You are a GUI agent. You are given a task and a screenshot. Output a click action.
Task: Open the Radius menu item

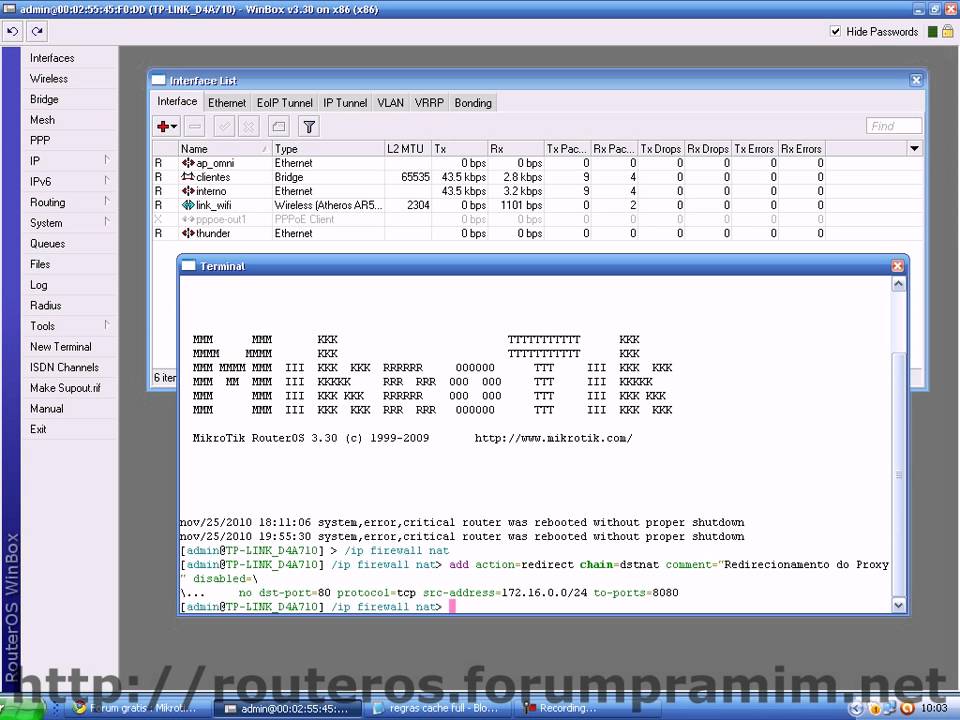pyautogui.click(x=69, y=306)
